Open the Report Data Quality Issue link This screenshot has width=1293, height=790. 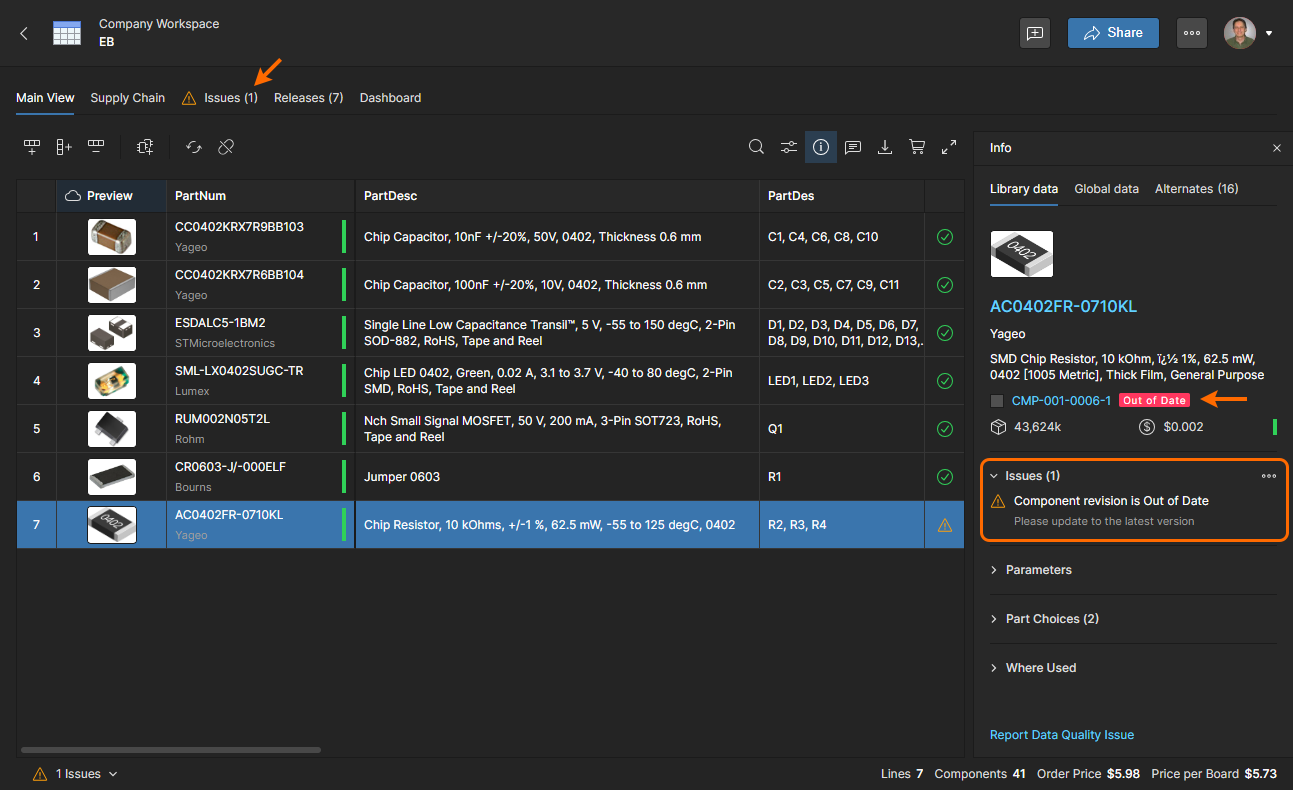click(x=1061, y=735)
